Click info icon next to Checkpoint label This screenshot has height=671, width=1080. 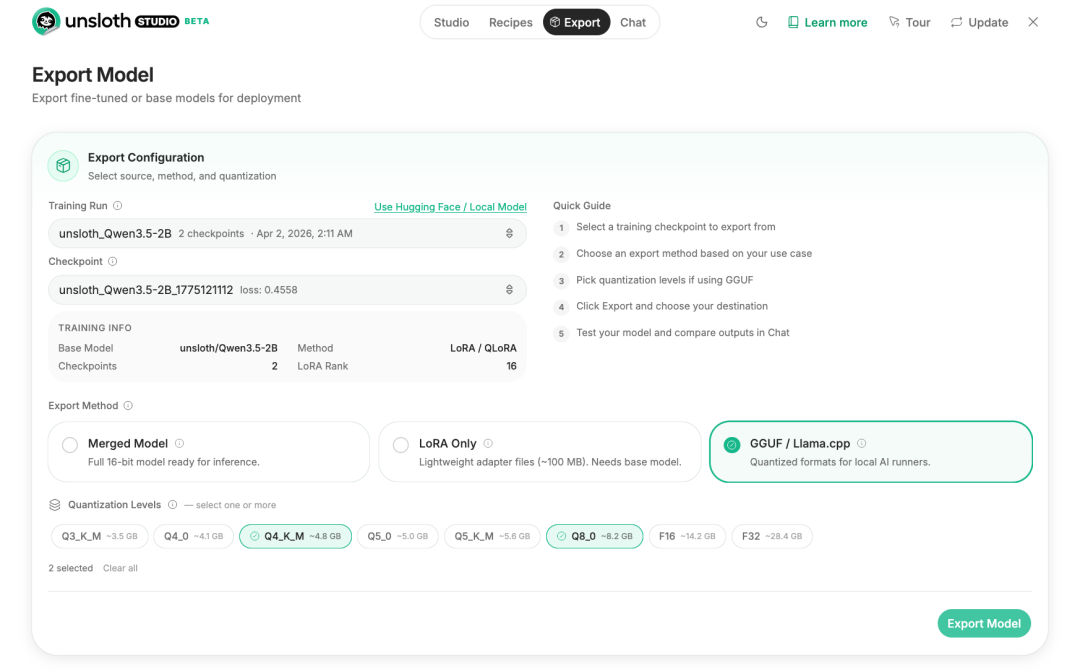(113, 261)
